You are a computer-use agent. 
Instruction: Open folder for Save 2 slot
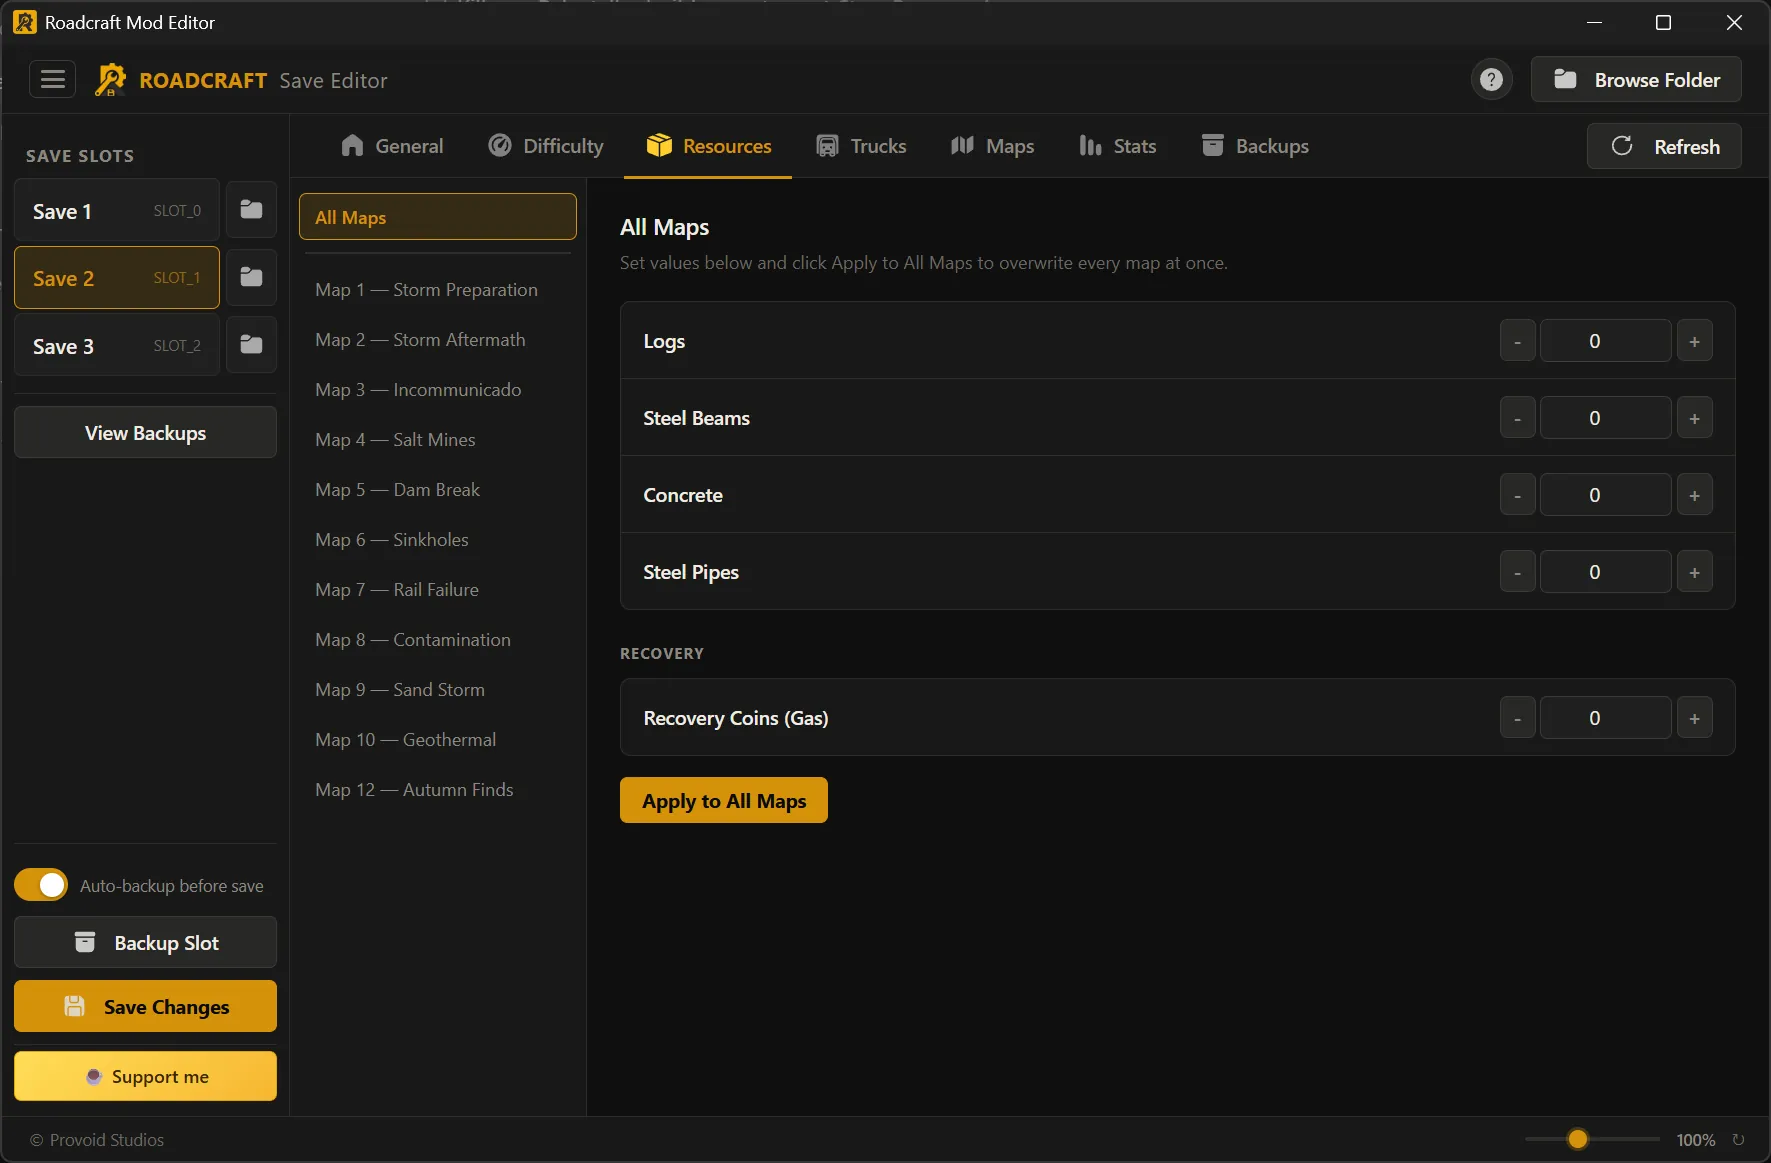coord(251,277)
